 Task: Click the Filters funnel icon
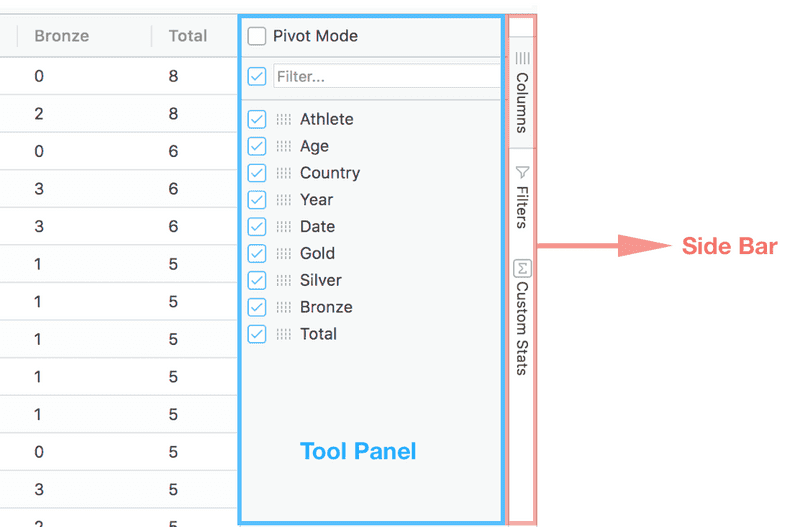point(522,172)
